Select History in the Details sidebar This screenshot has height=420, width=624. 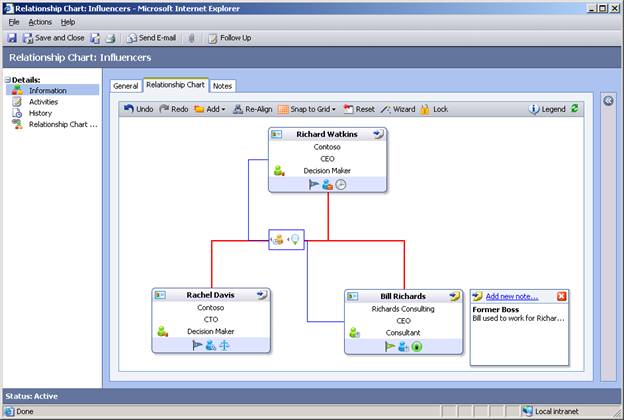tap(40, 113)
